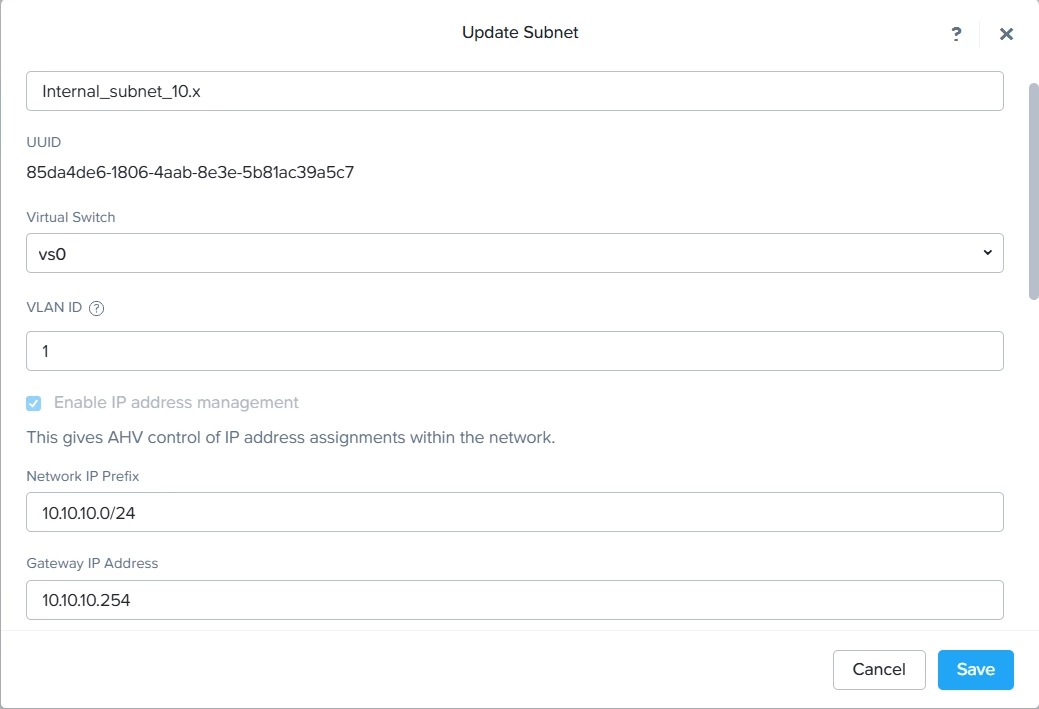Click the Network IP Prefix label
The image size is (1039, 709).
[83, 476]
